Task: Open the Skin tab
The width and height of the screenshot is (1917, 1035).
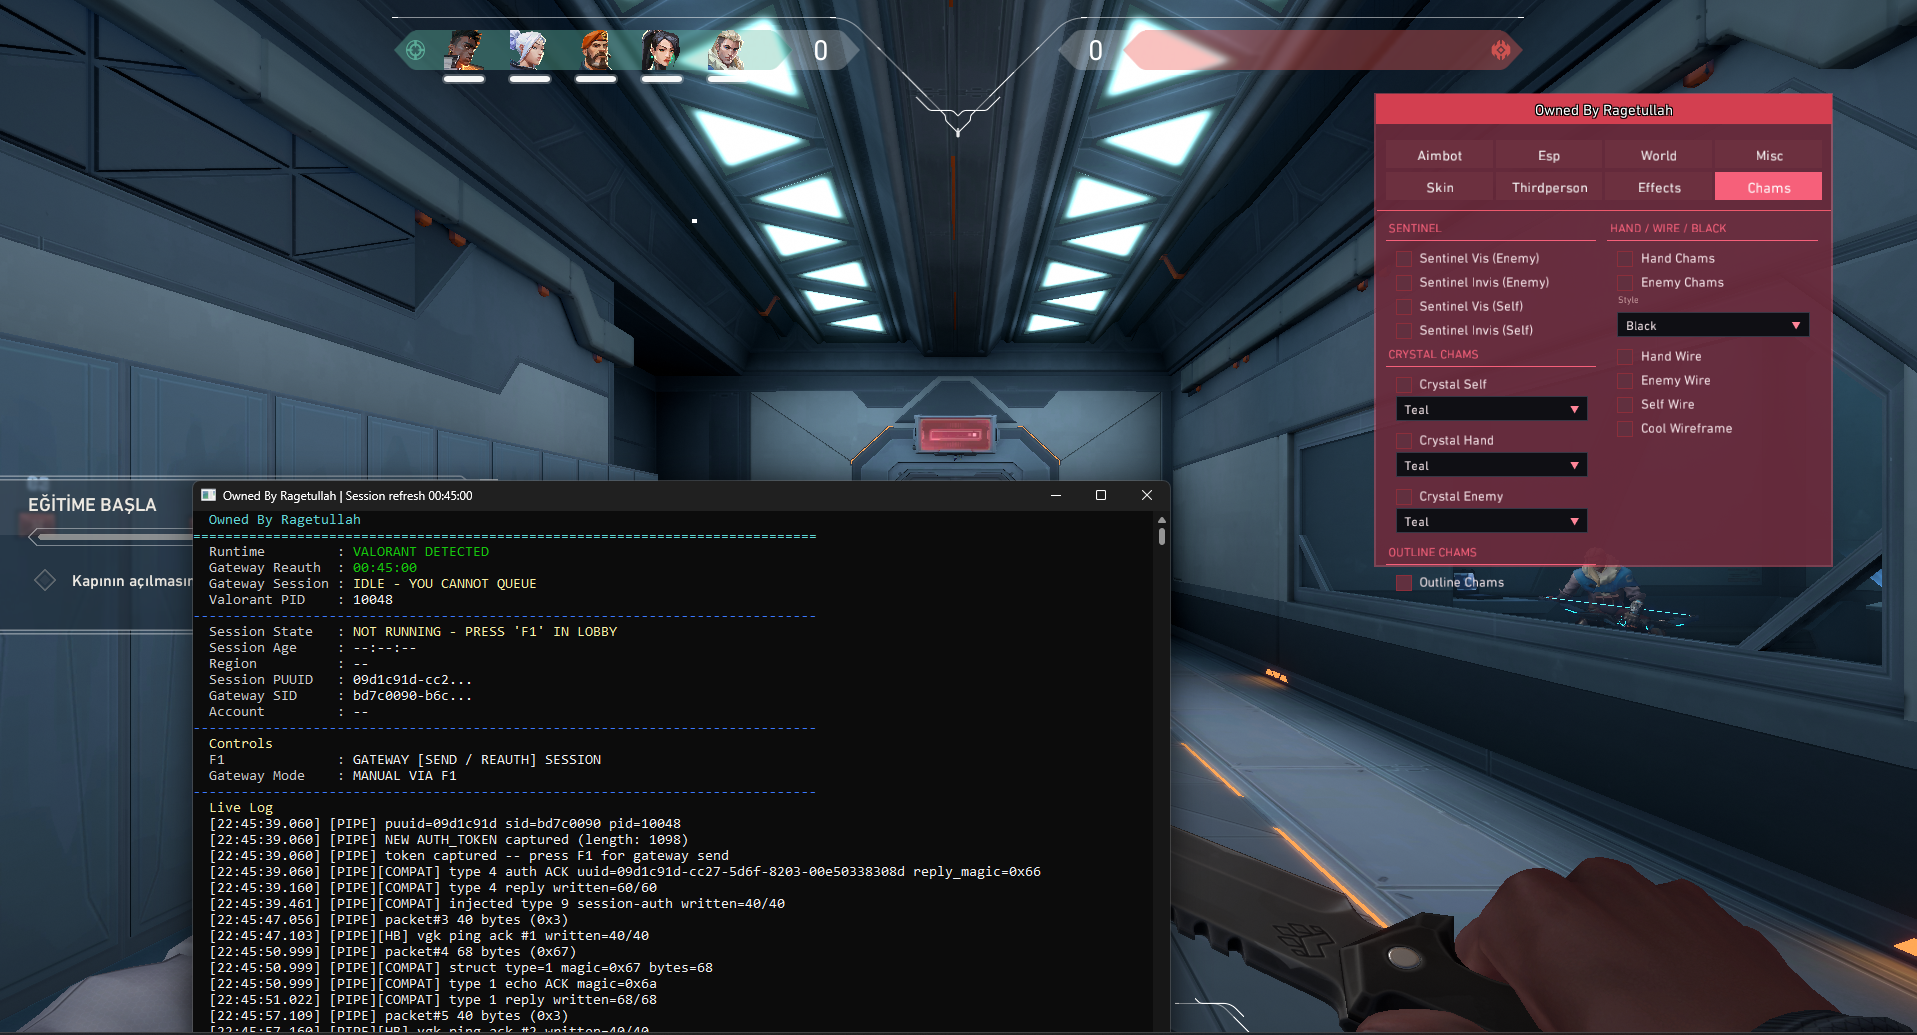Action: coord(1440,187)
